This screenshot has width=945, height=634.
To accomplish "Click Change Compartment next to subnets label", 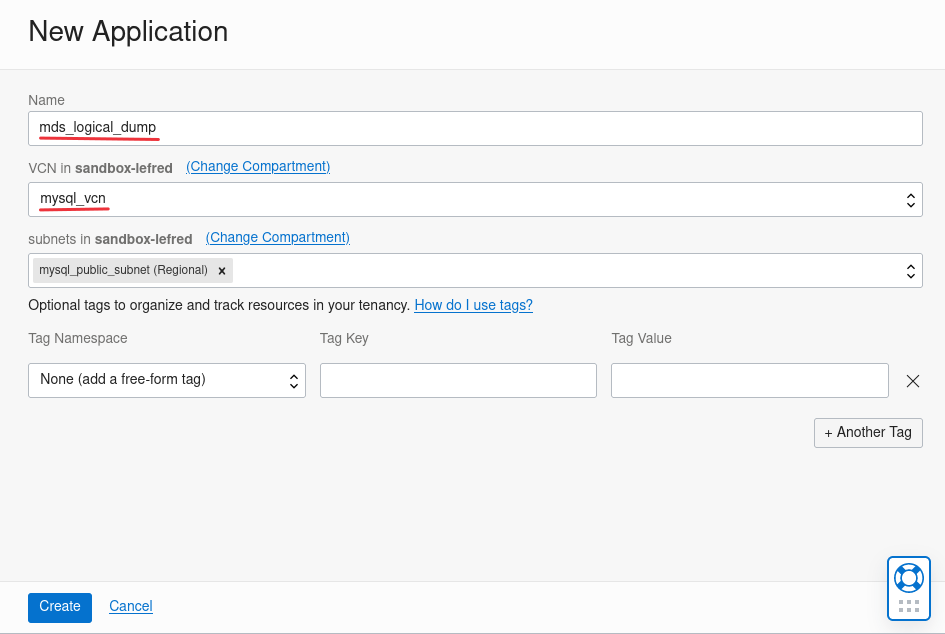I will (277, 237).
